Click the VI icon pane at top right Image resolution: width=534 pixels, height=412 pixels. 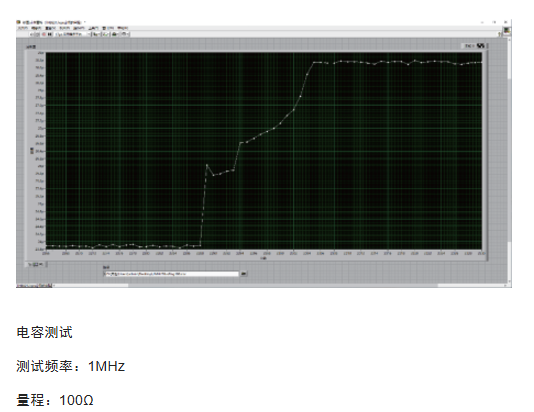coord(507,31)
